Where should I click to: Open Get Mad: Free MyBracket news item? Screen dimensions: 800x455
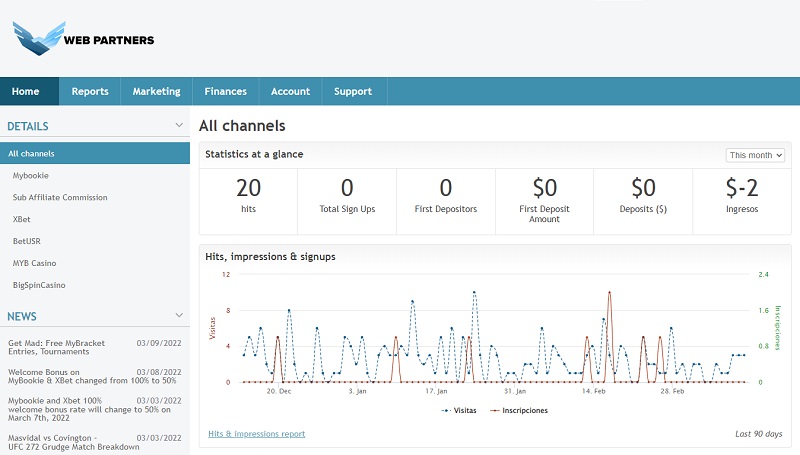56,347
